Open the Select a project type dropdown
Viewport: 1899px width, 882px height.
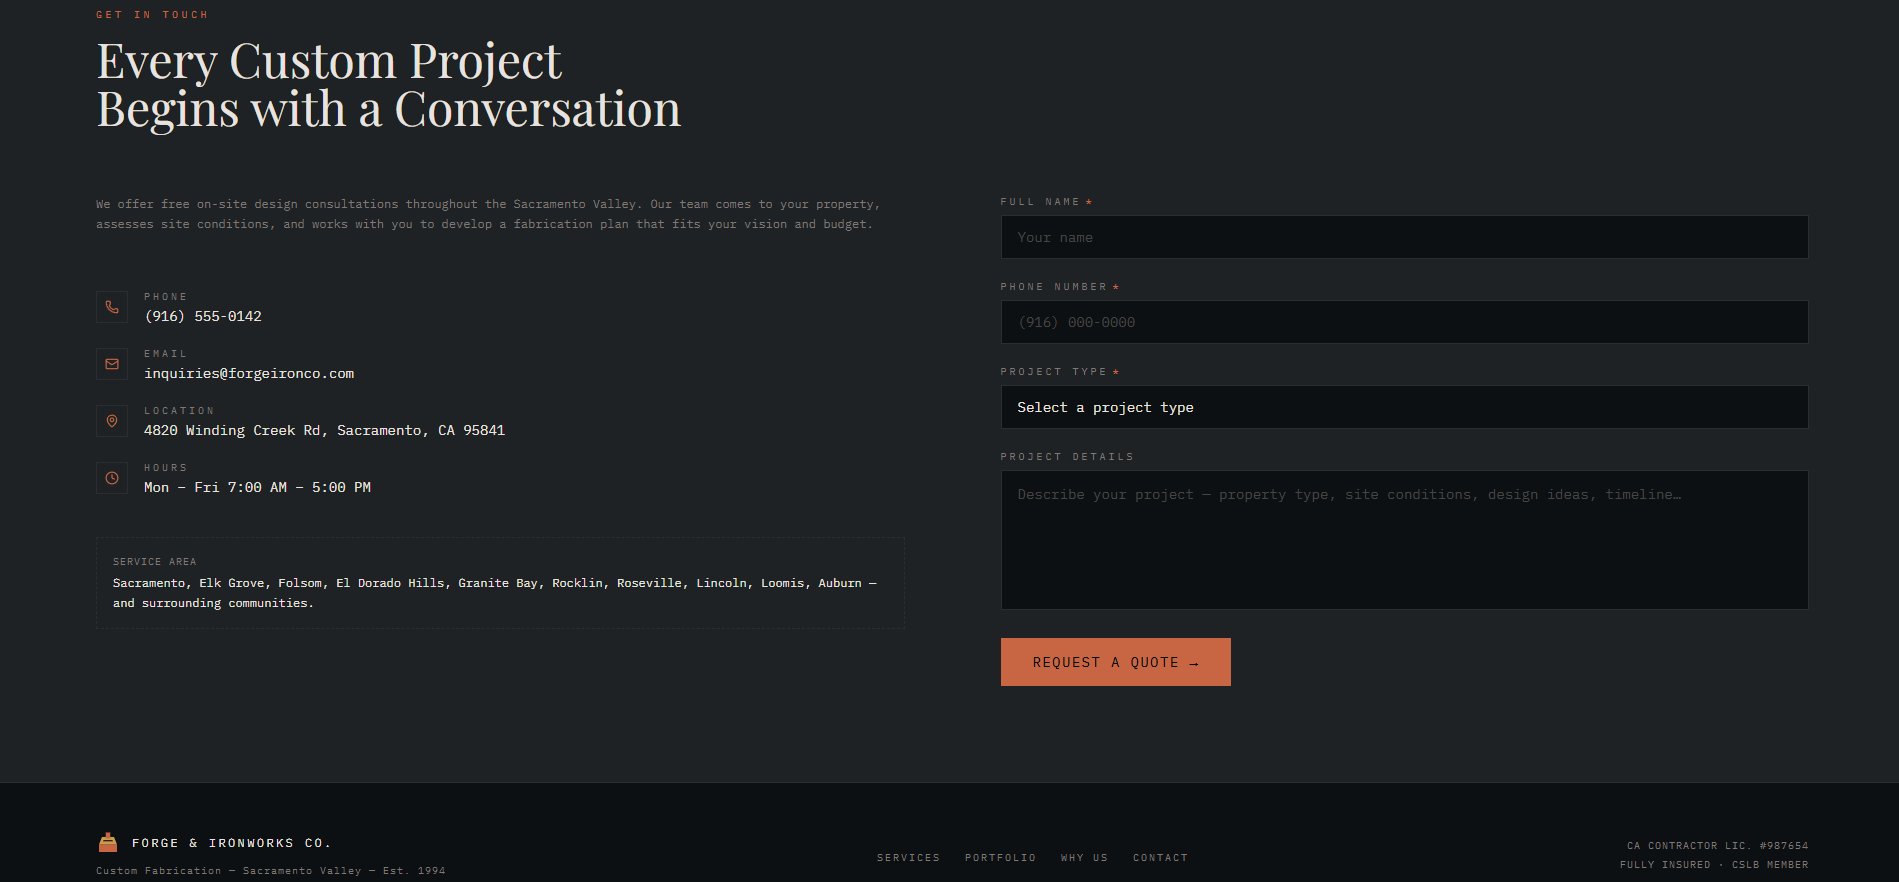click(1404, 407)
